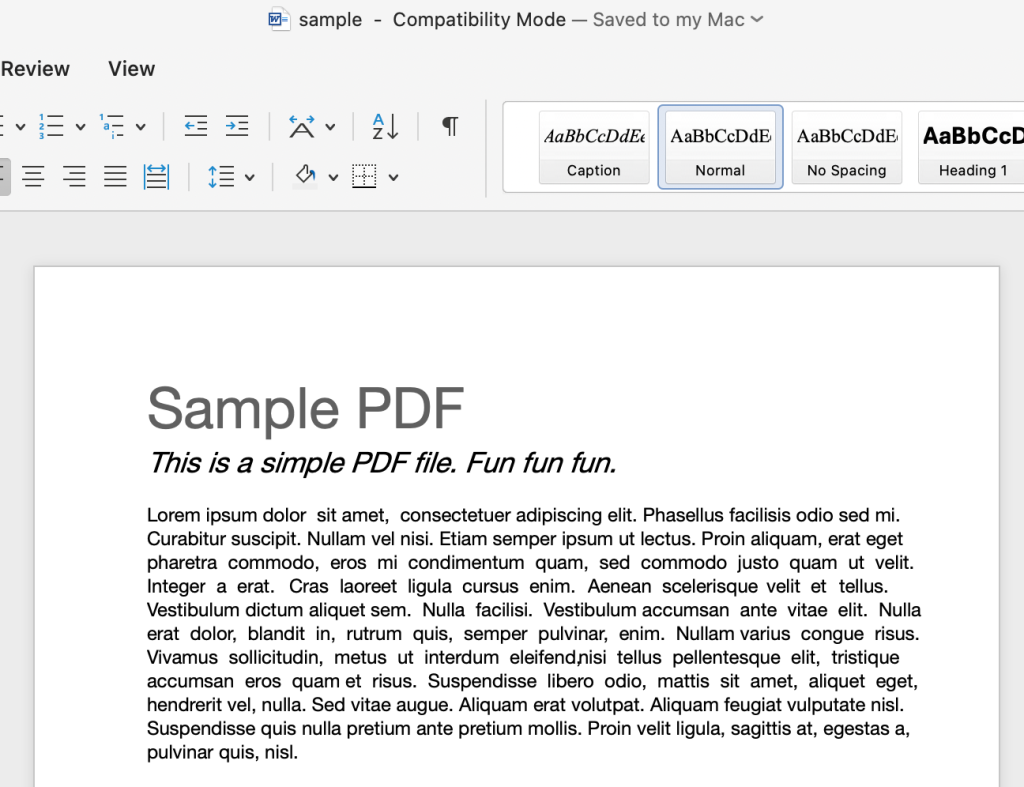
Task: Select the Decrease Indent icon
Action: (196, 126)
